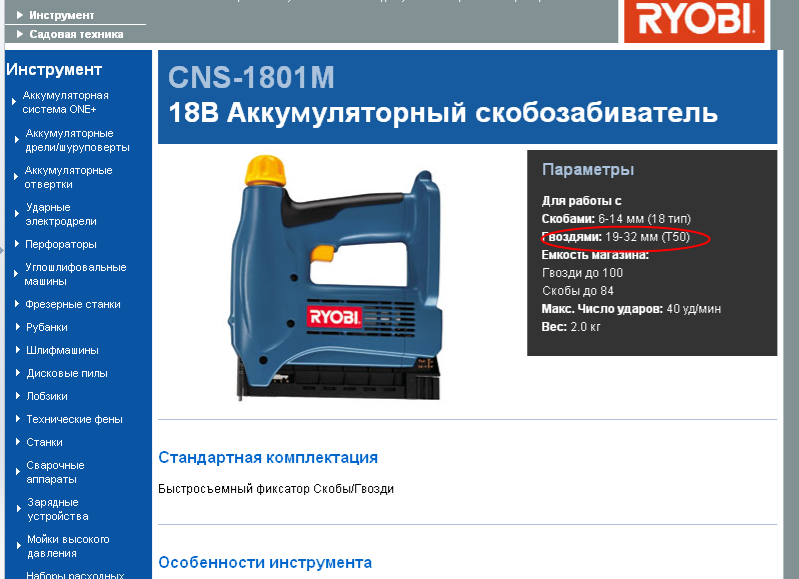Image resolution: width=799 pixels, height=579 pixels.
Task: Click arrow beside Перфораторы
Action: point(17,244)
